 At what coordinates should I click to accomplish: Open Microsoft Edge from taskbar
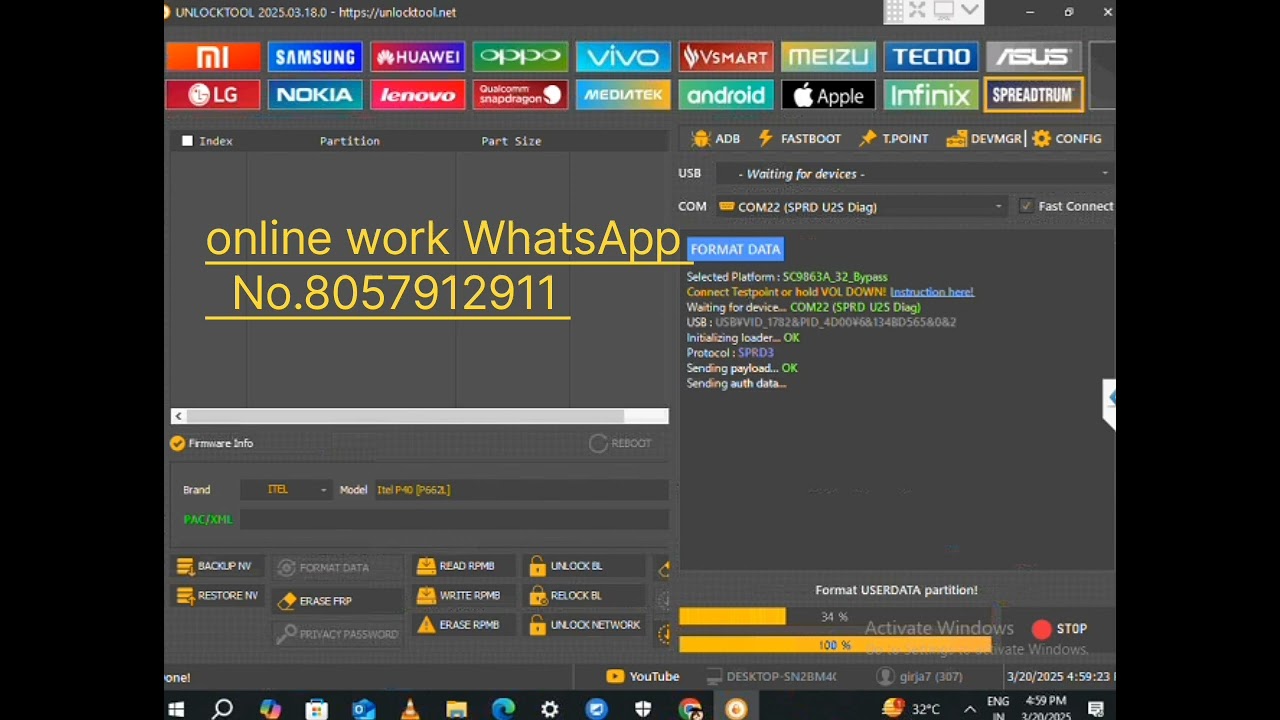(x=503, y=709)
